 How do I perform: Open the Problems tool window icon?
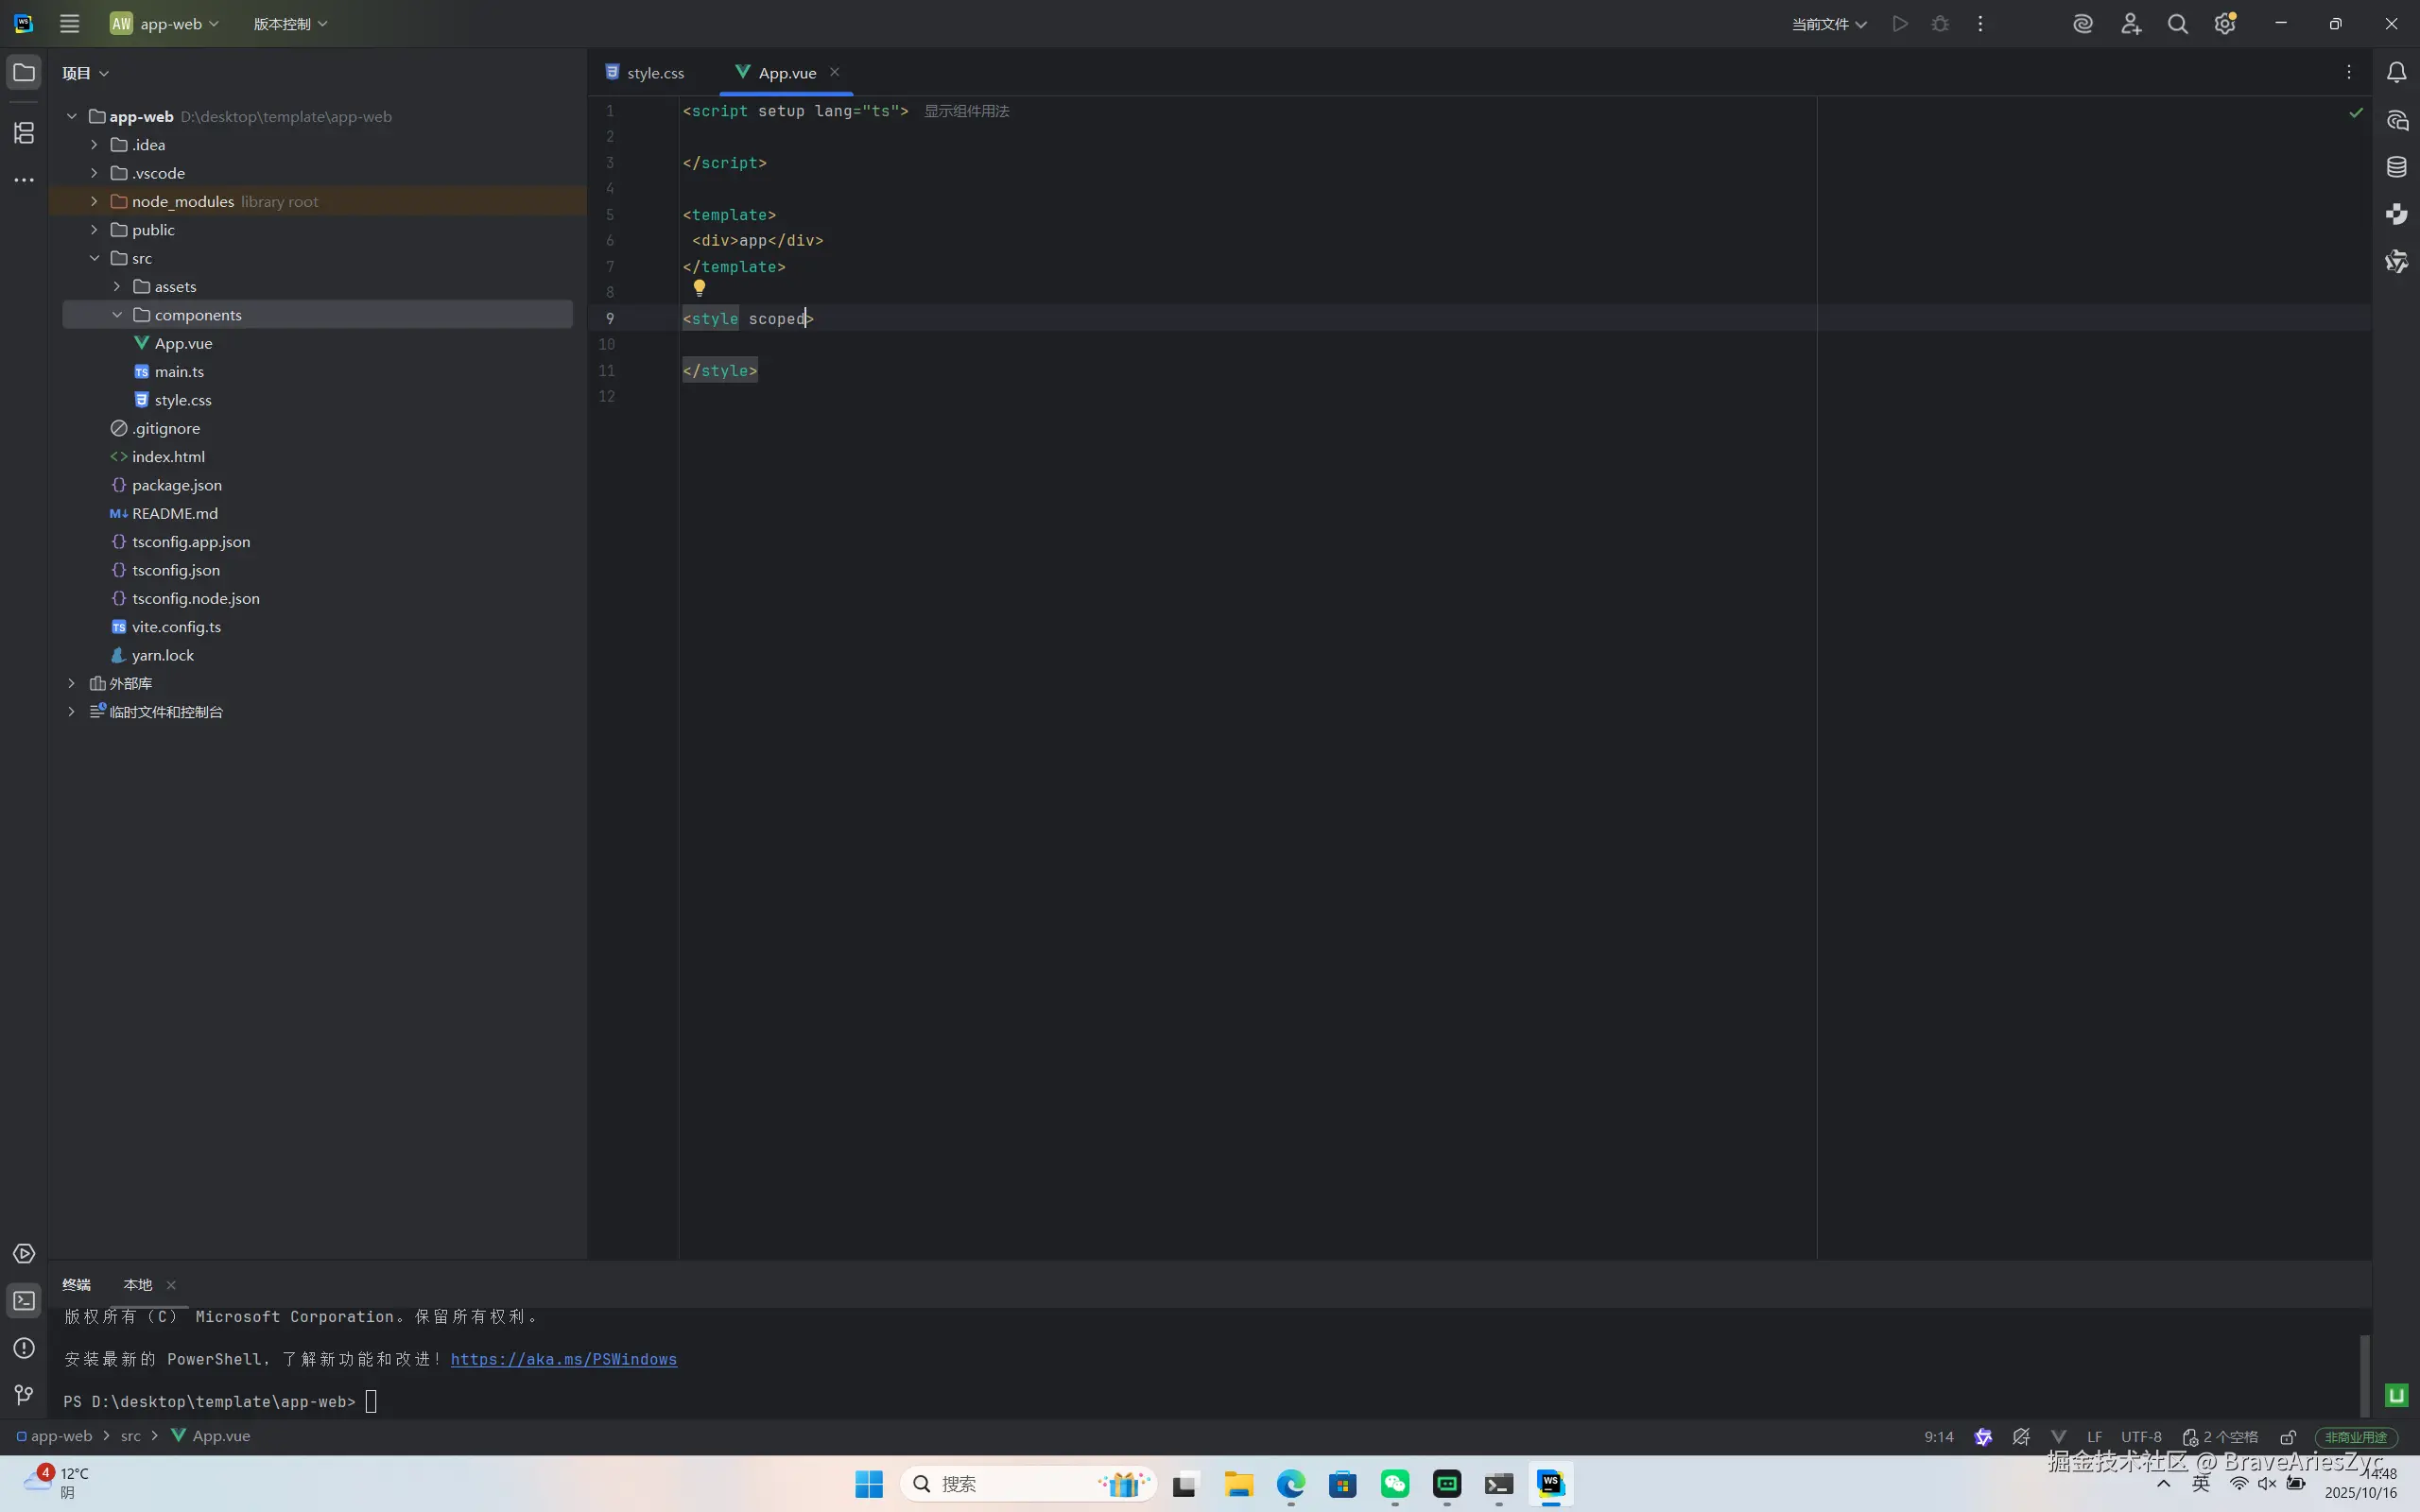(x=24, y=1347)
